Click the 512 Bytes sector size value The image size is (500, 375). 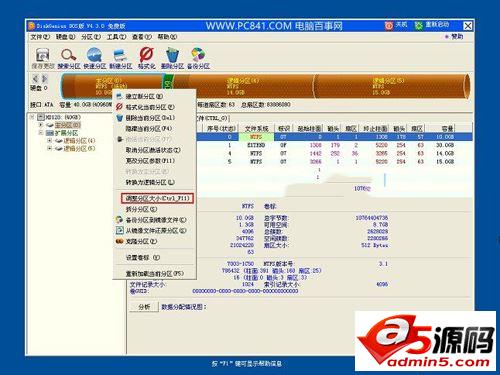(375, 245)
